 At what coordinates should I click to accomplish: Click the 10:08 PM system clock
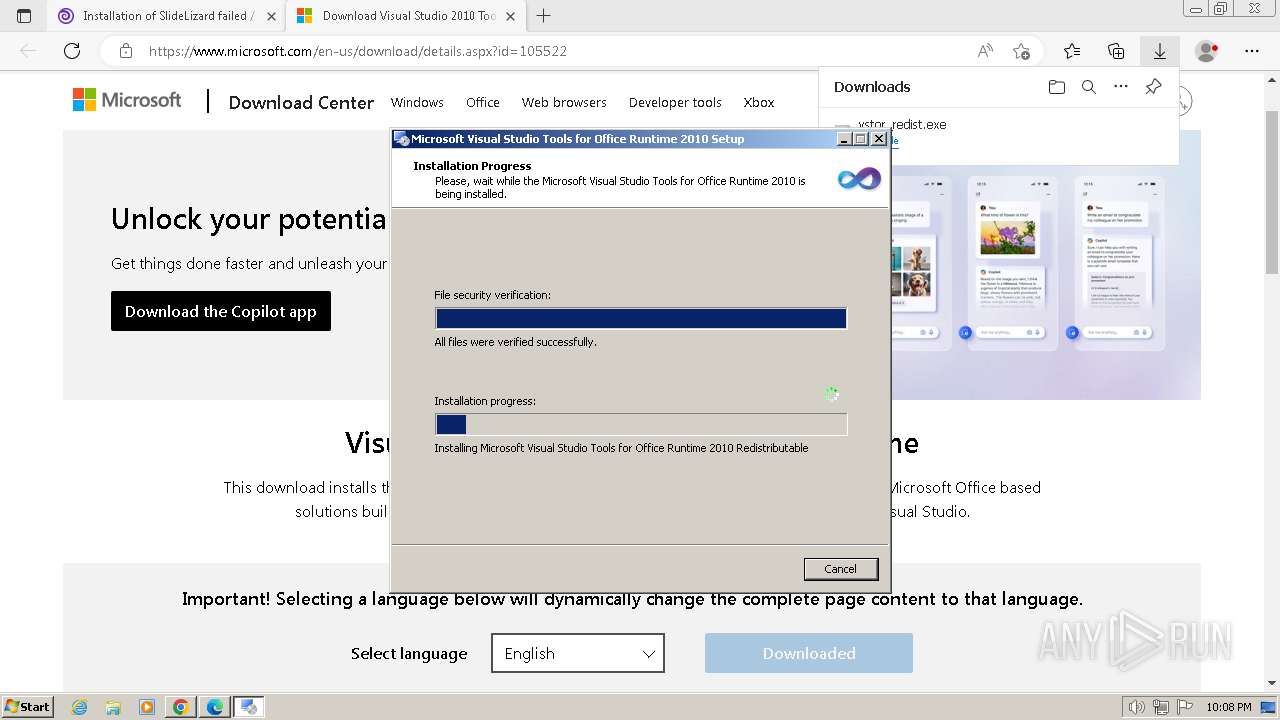click(1229, 707)
